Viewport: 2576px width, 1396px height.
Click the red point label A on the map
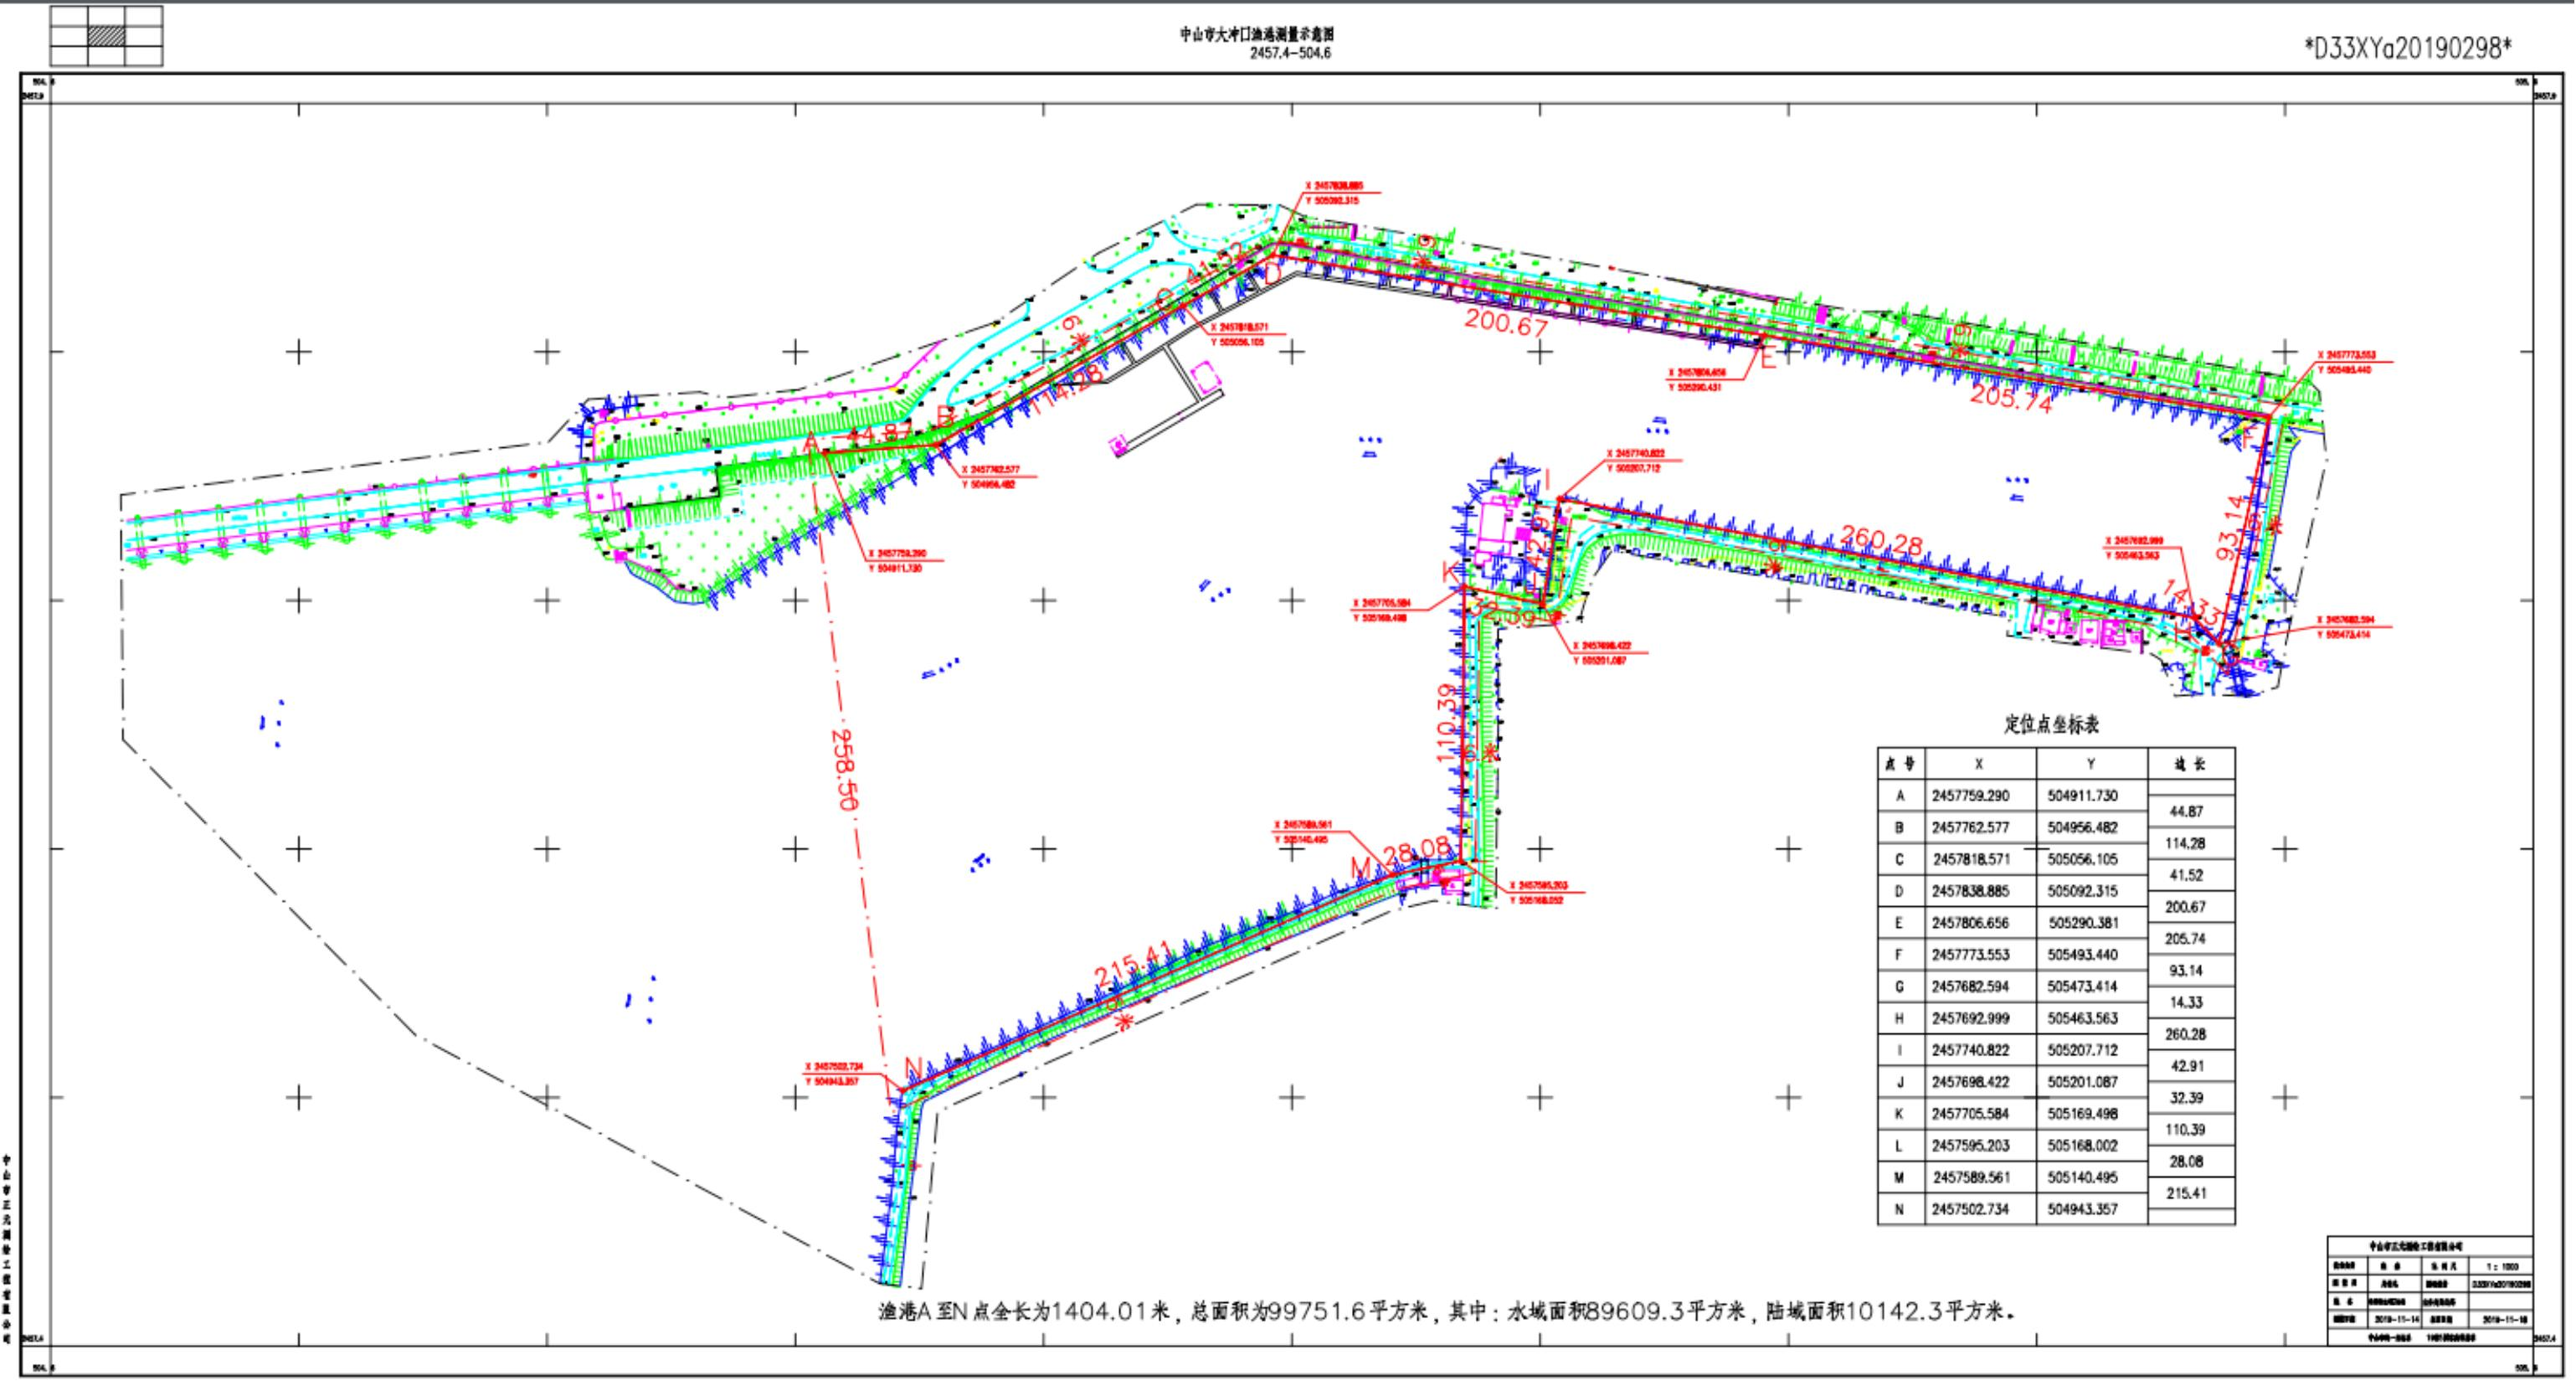coord(811,443)
